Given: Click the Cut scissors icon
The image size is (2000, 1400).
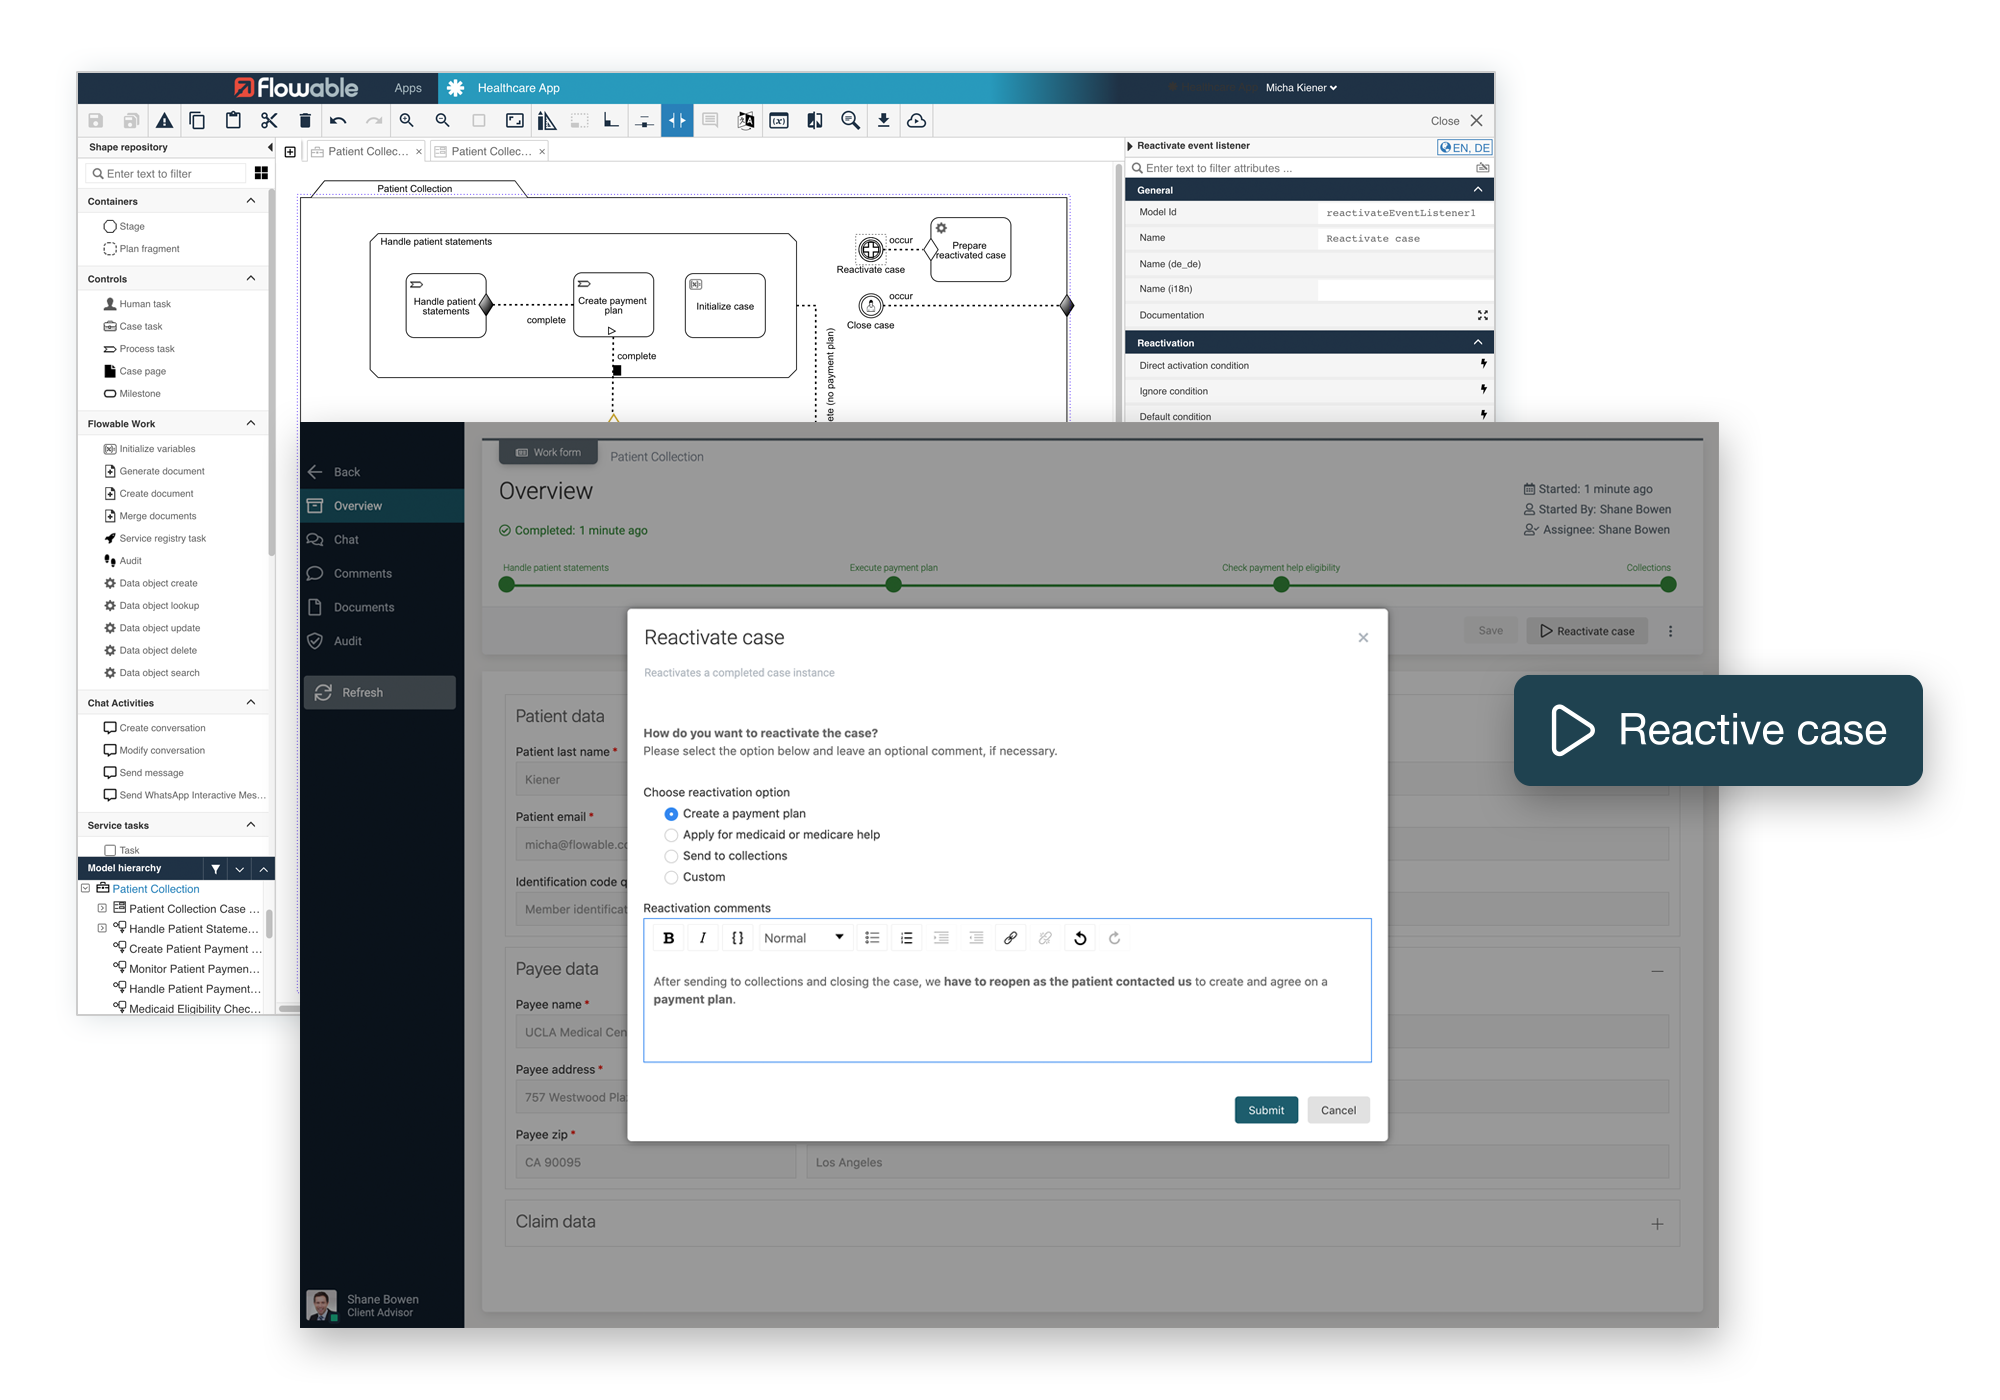Looking at the screenshot, I should [269, 121].
